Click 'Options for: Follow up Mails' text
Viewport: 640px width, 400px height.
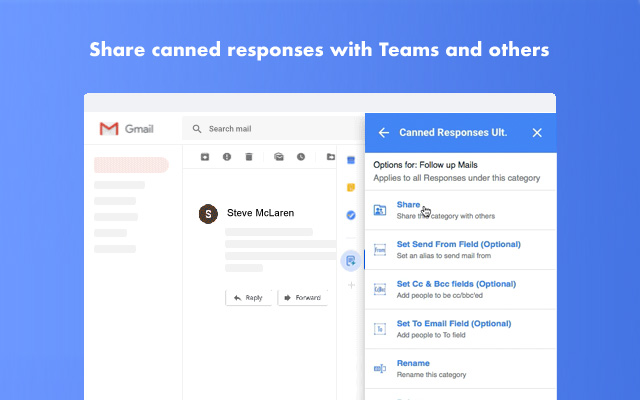click(425, 165)
